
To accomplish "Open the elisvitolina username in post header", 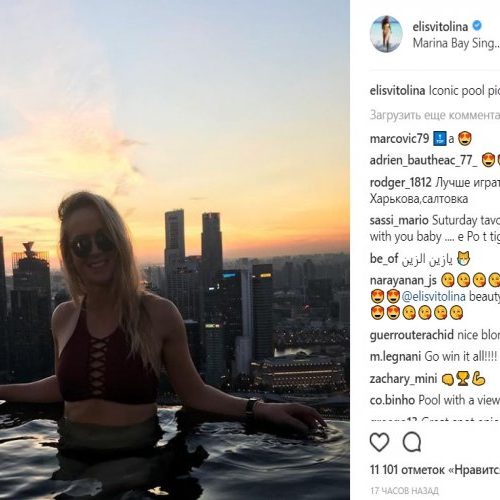I will click(440, 26).
